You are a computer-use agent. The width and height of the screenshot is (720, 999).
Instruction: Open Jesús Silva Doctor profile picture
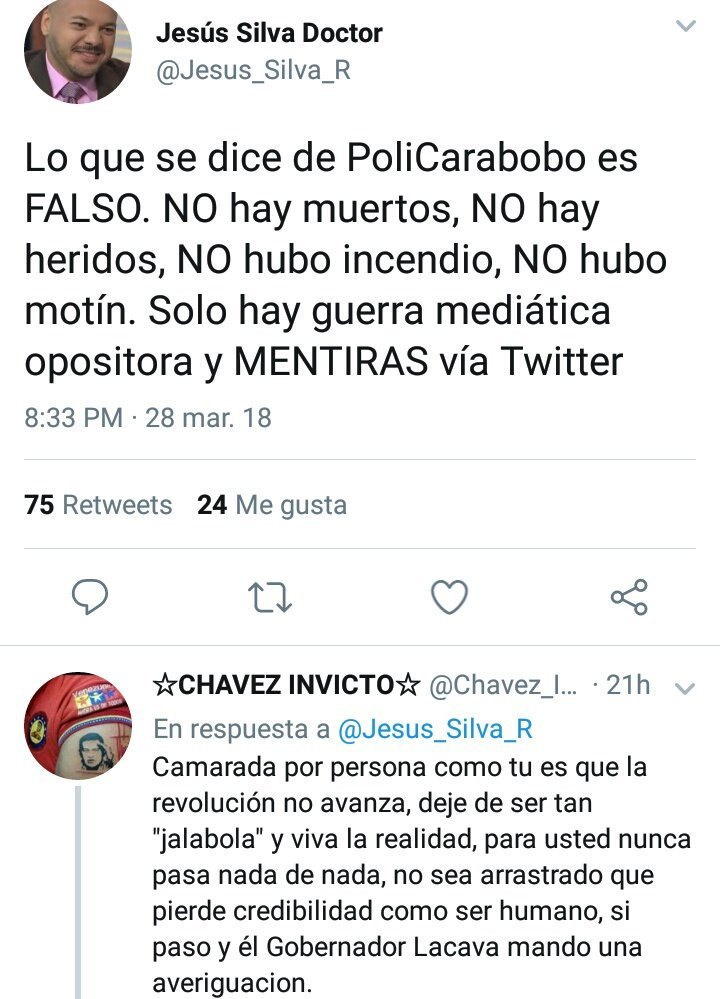tap(78, 51)
